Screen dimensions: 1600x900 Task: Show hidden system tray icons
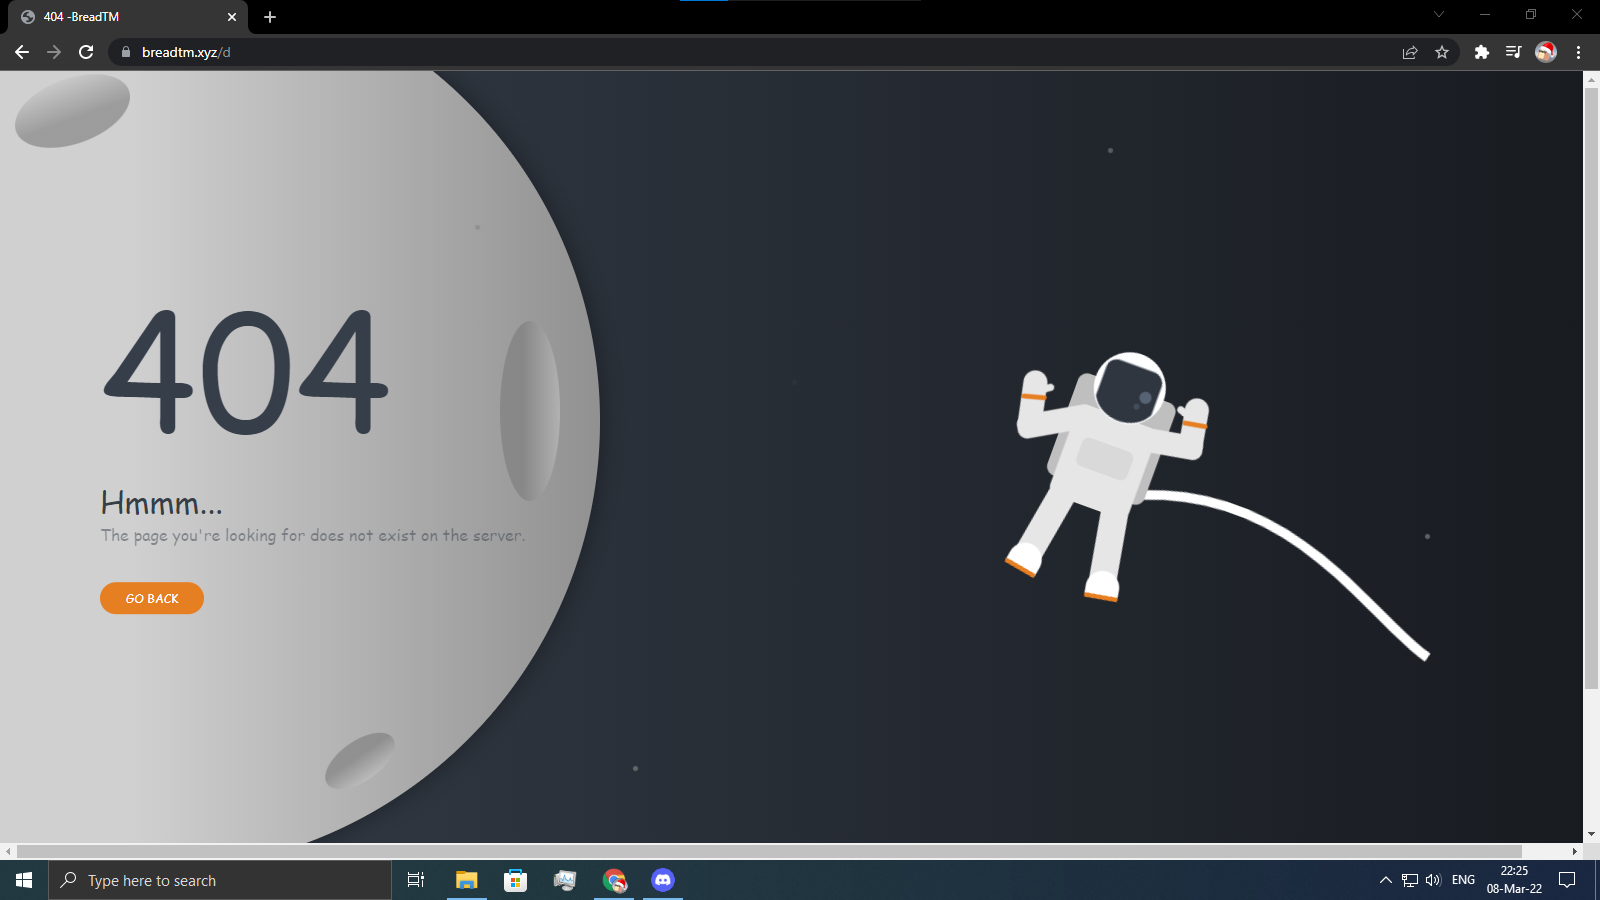click(1385, 880)
